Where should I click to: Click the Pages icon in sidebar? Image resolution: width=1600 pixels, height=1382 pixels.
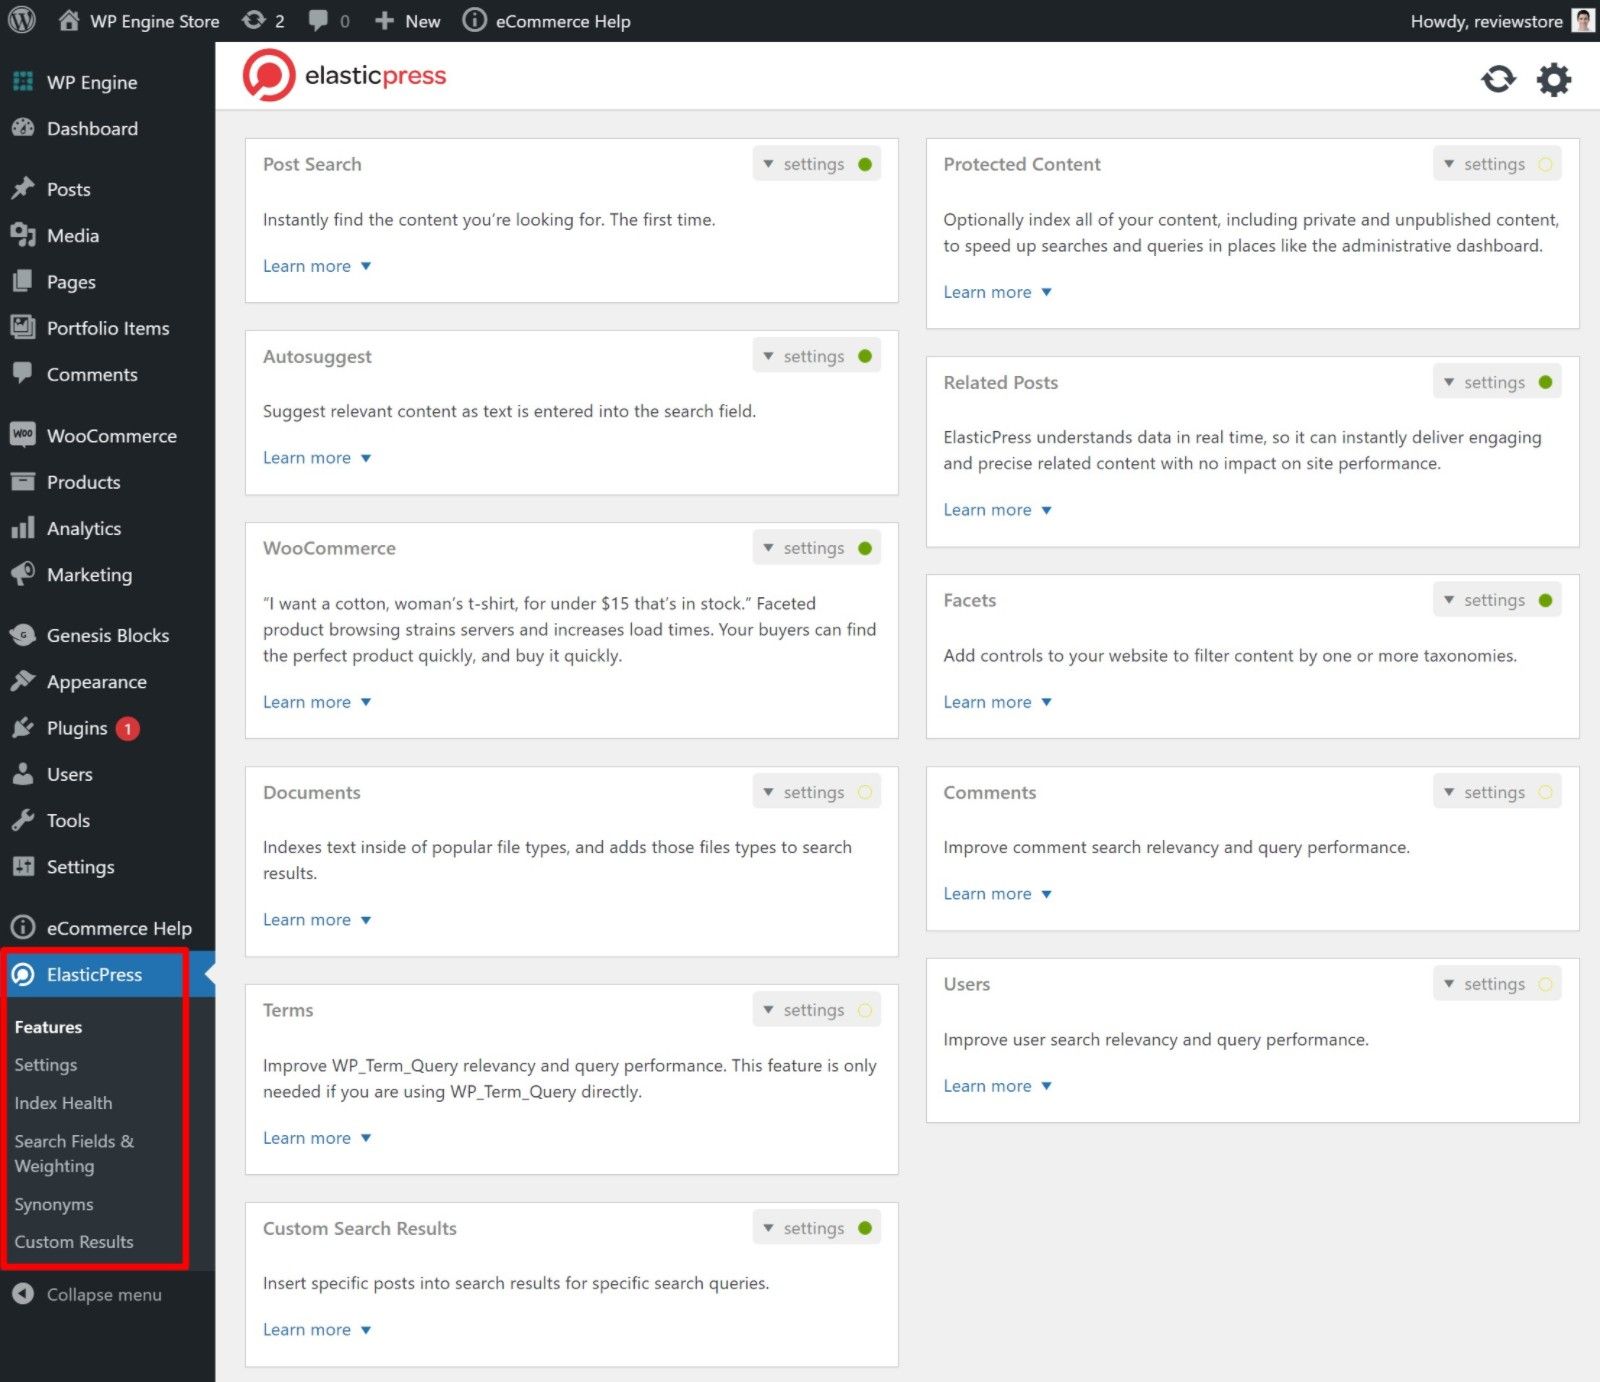[23, 282]
